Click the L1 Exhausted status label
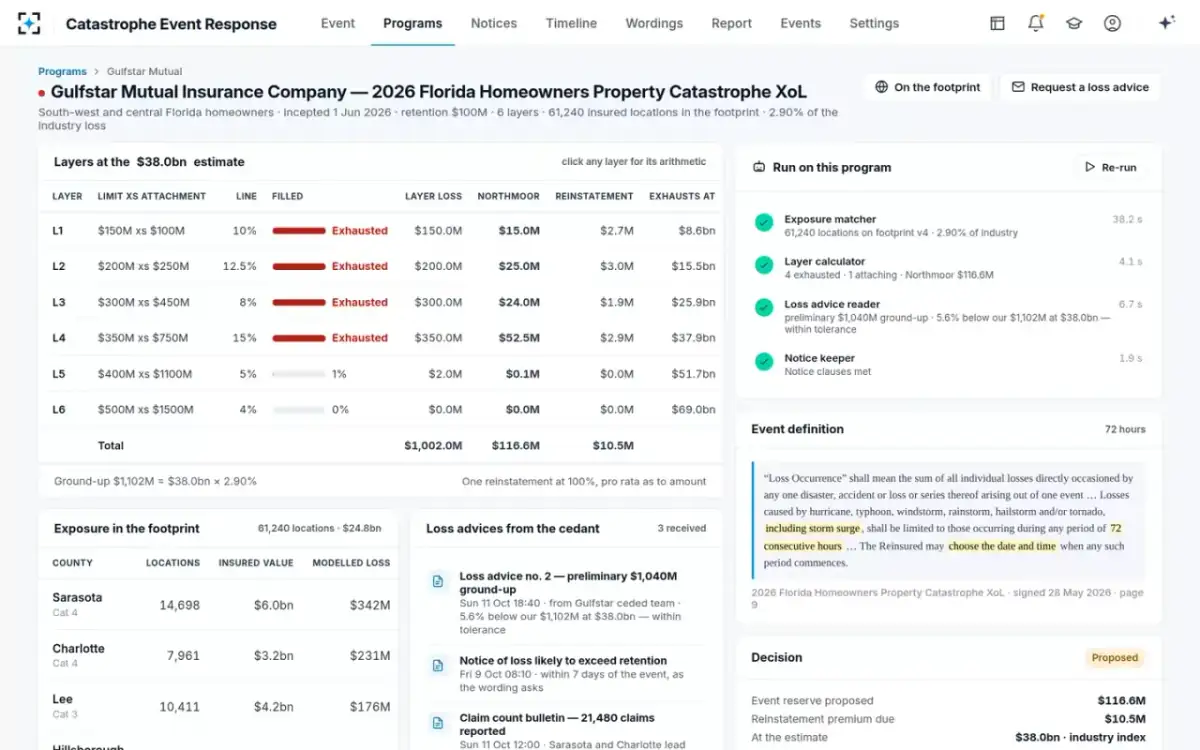 coord(360,231)
